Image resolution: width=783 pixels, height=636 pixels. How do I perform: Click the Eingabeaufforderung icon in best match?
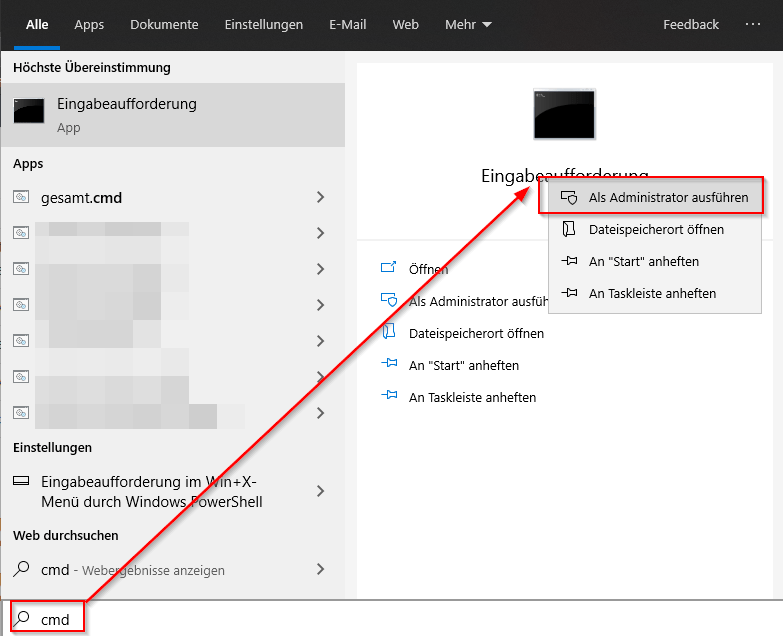coord(28,111)
